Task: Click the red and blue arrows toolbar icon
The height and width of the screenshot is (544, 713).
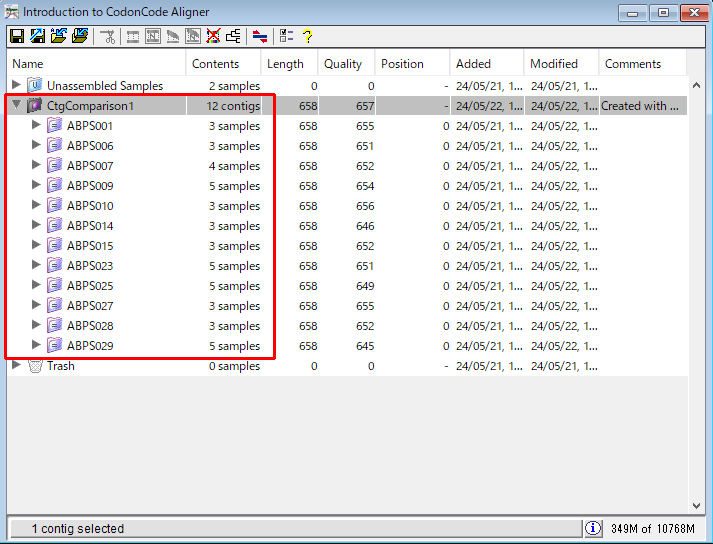Action: 260,37
